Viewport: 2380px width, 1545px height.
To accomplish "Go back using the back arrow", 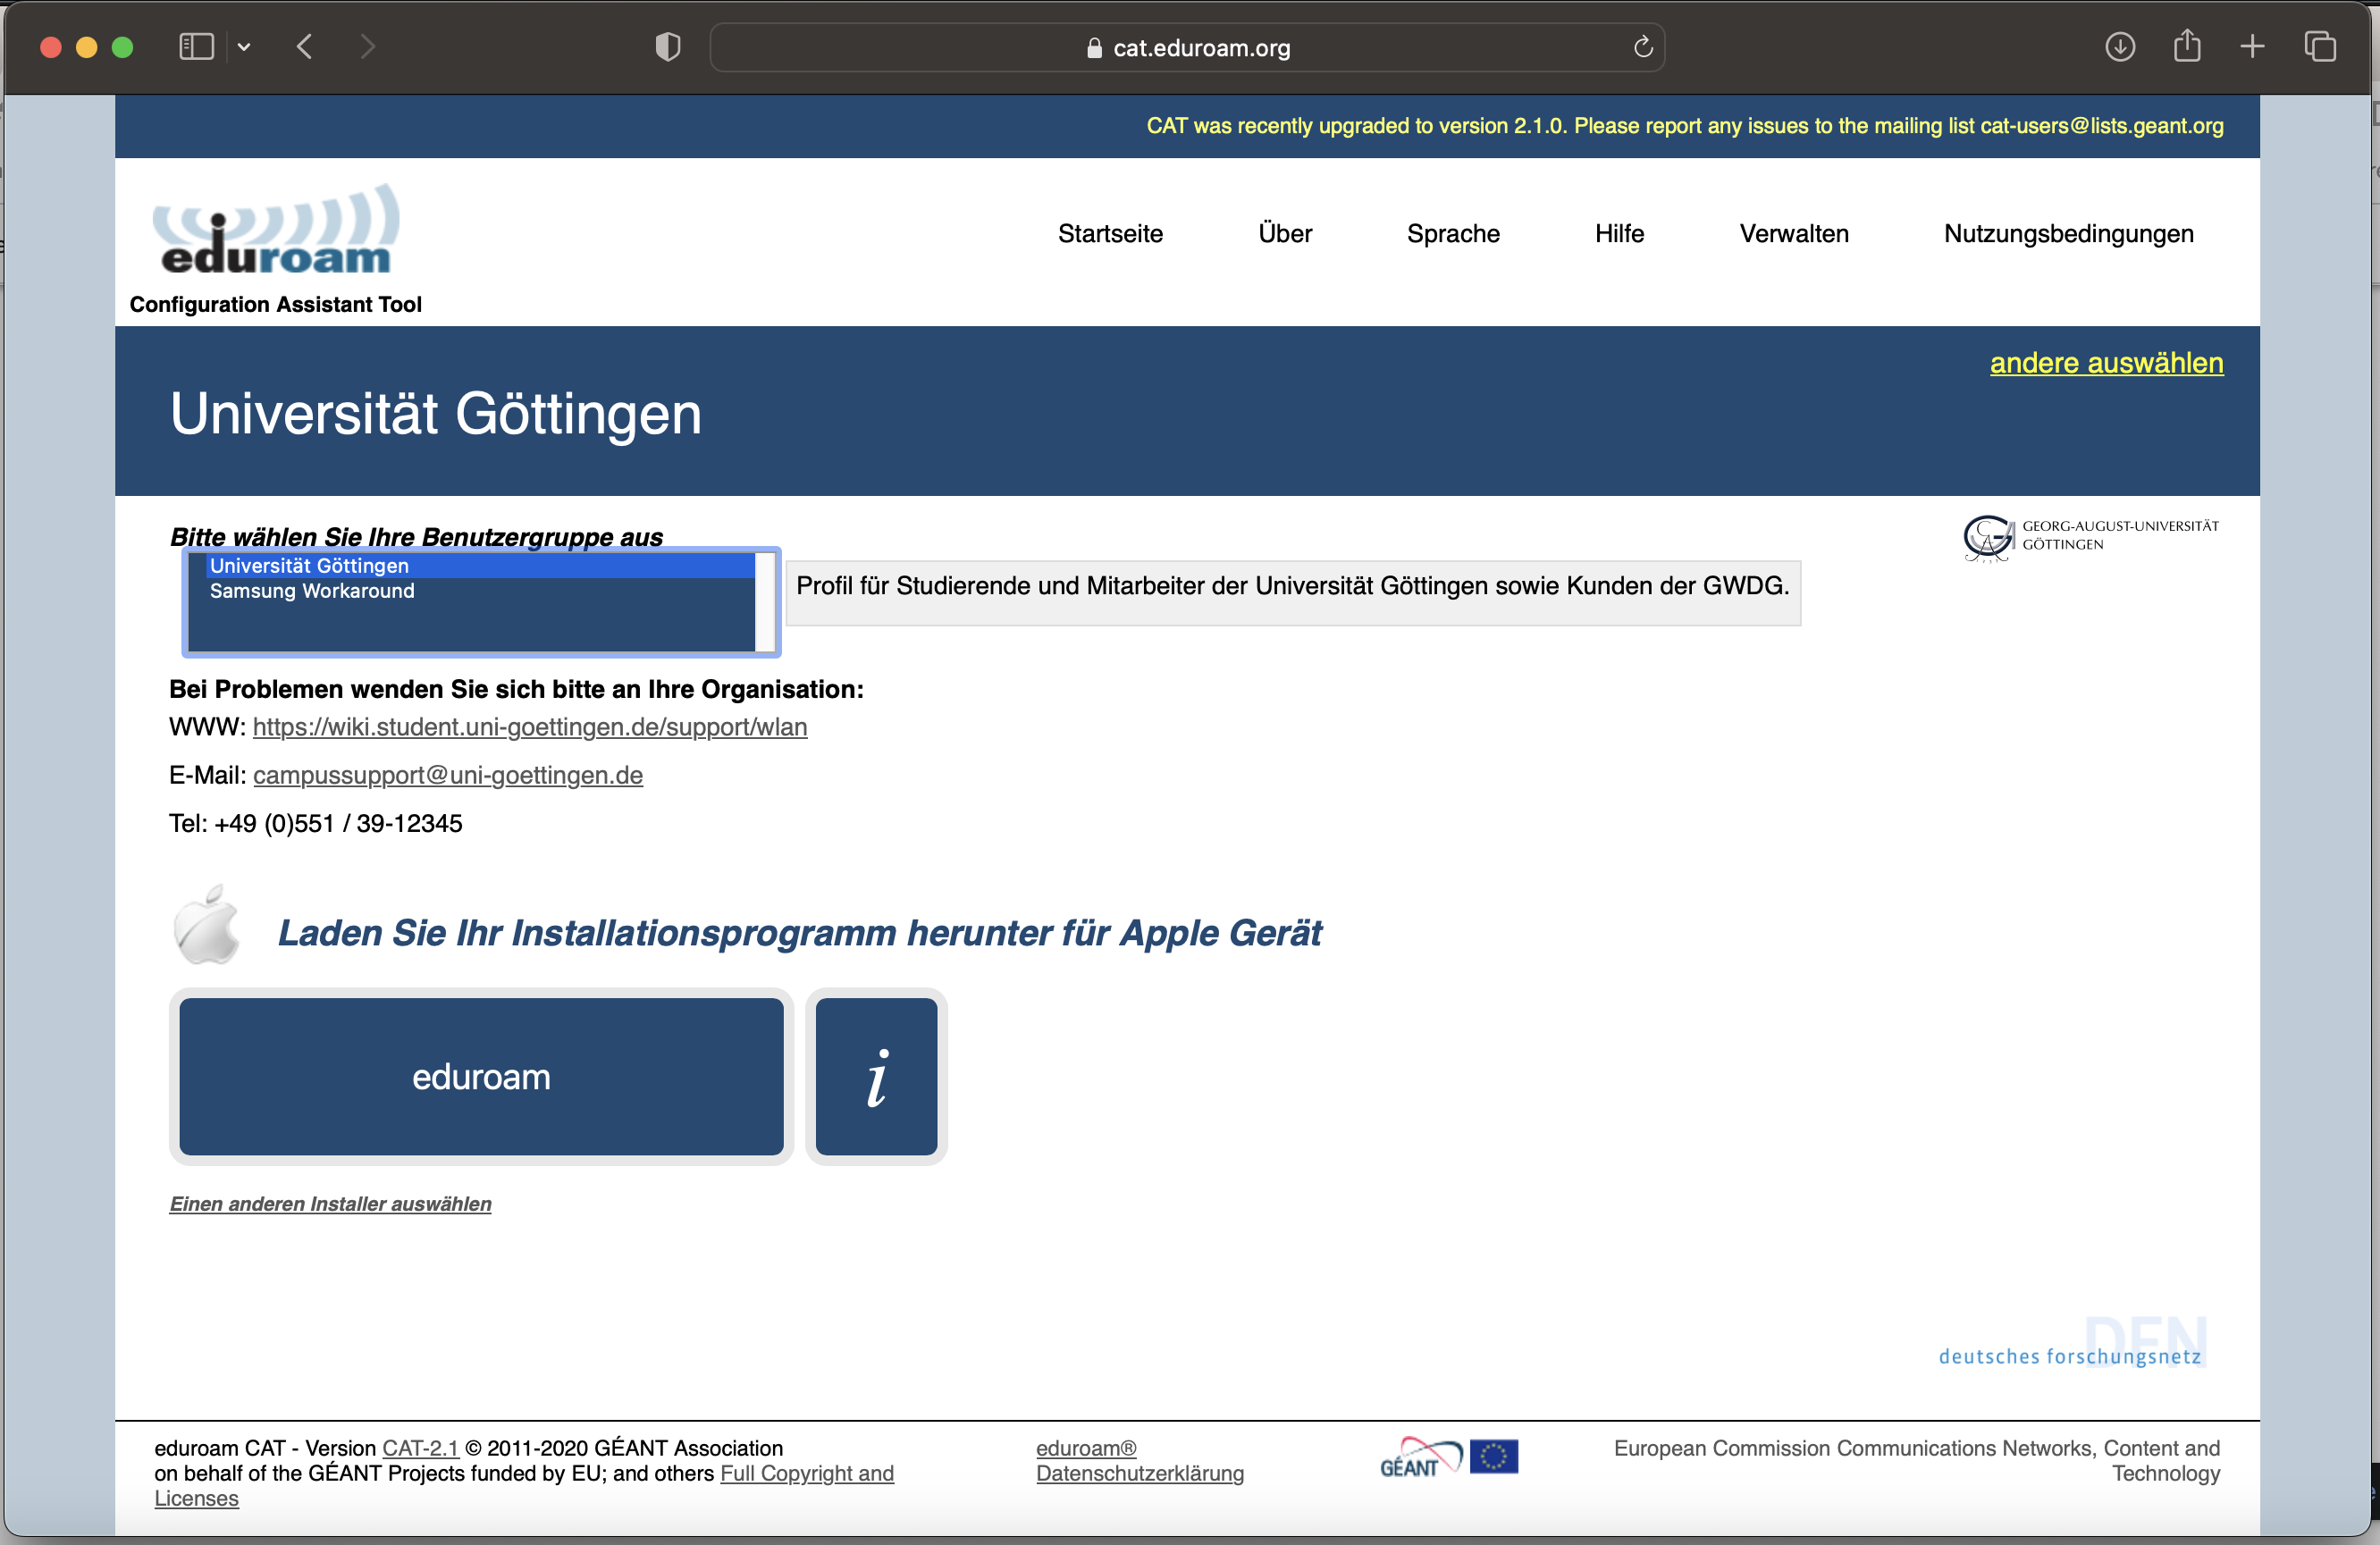I will click(305, 47).
